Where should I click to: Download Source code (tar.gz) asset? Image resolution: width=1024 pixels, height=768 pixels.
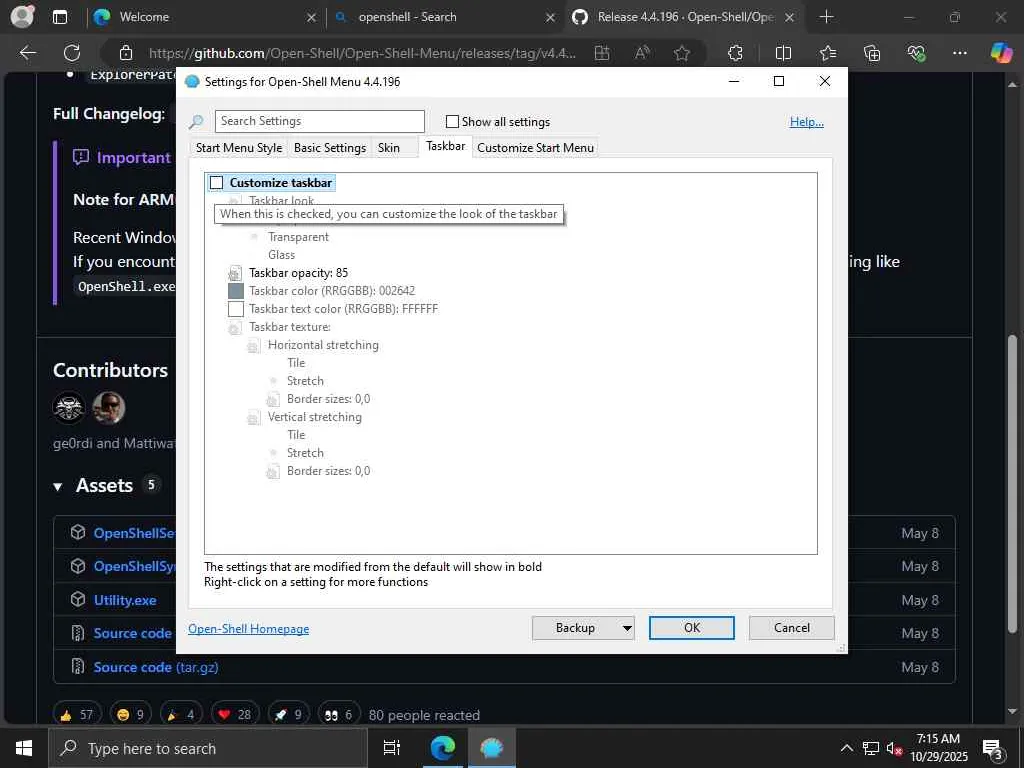[155, 667]
